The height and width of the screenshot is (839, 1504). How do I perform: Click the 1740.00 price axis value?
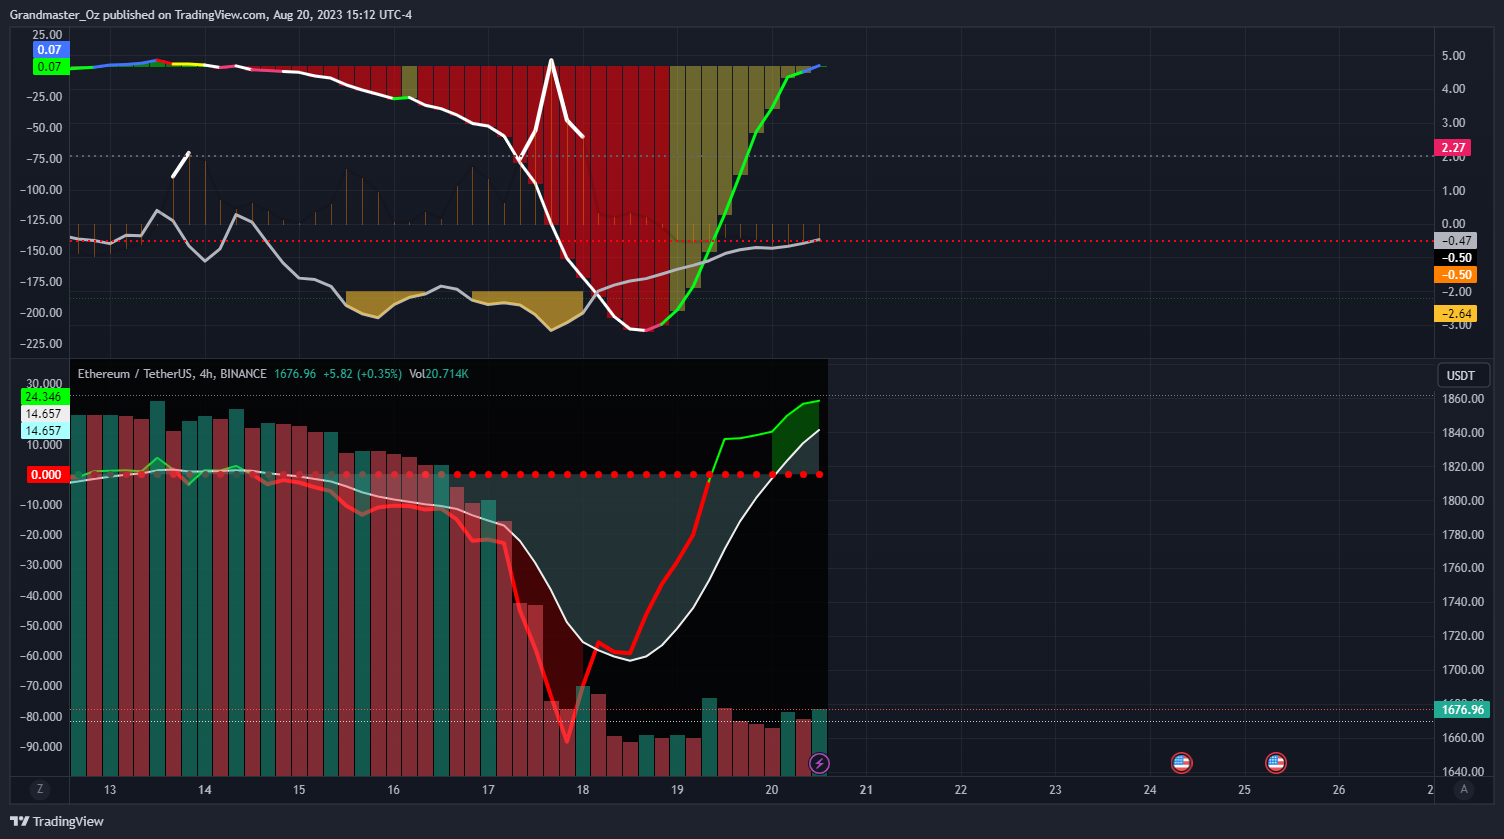[1462, 602]
